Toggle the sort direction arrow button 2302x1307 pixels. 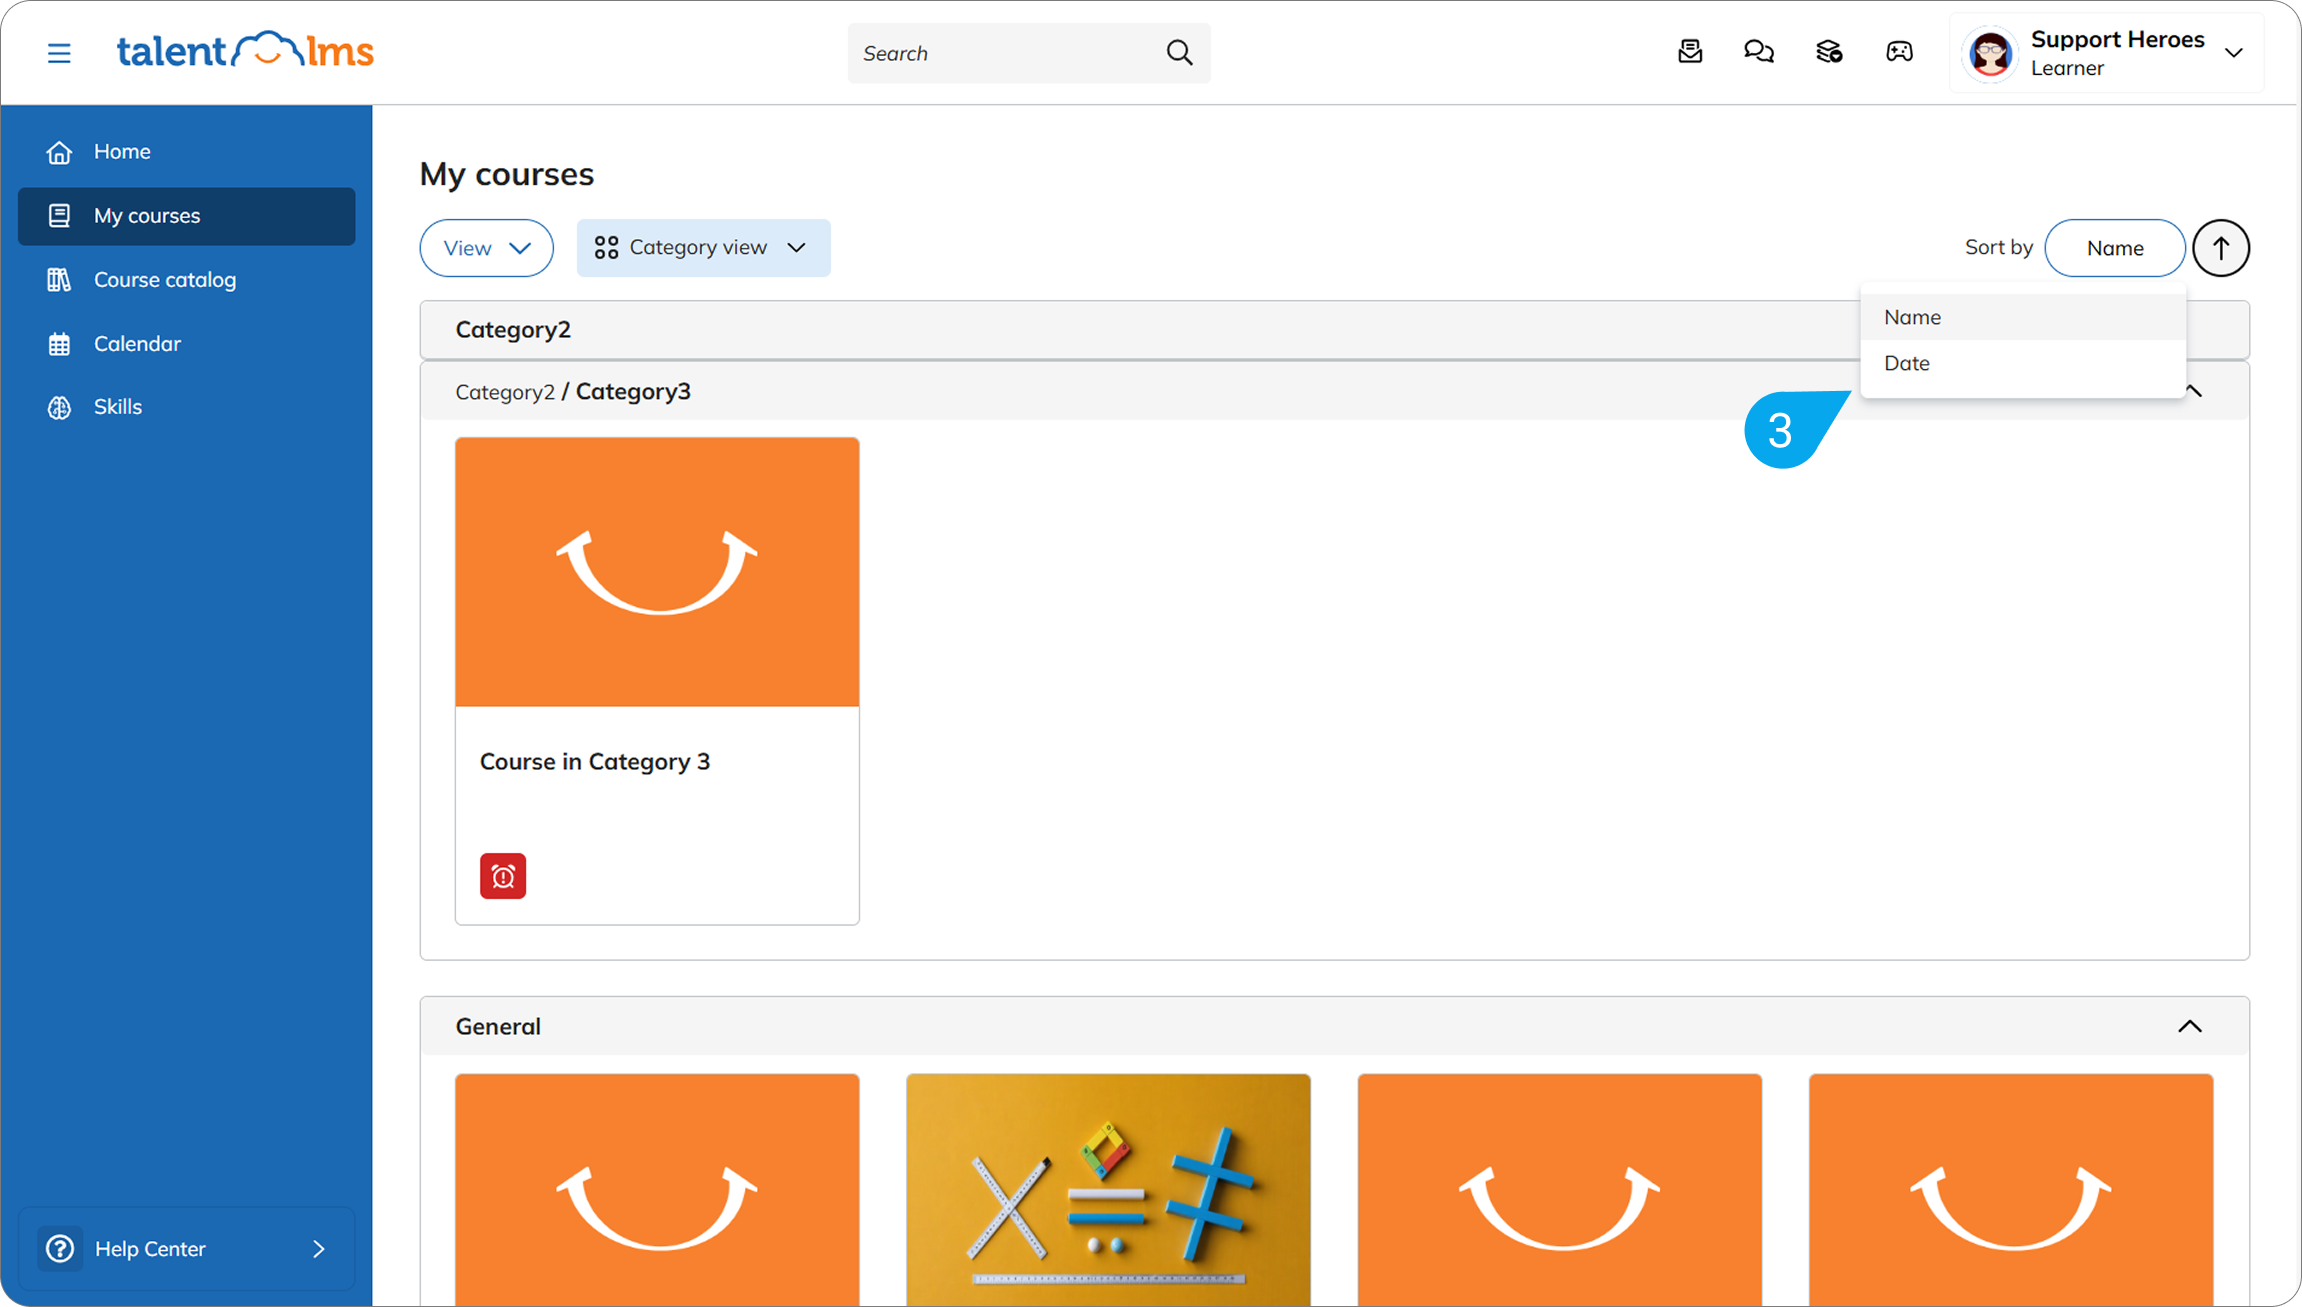click(x=2221, y=248)
